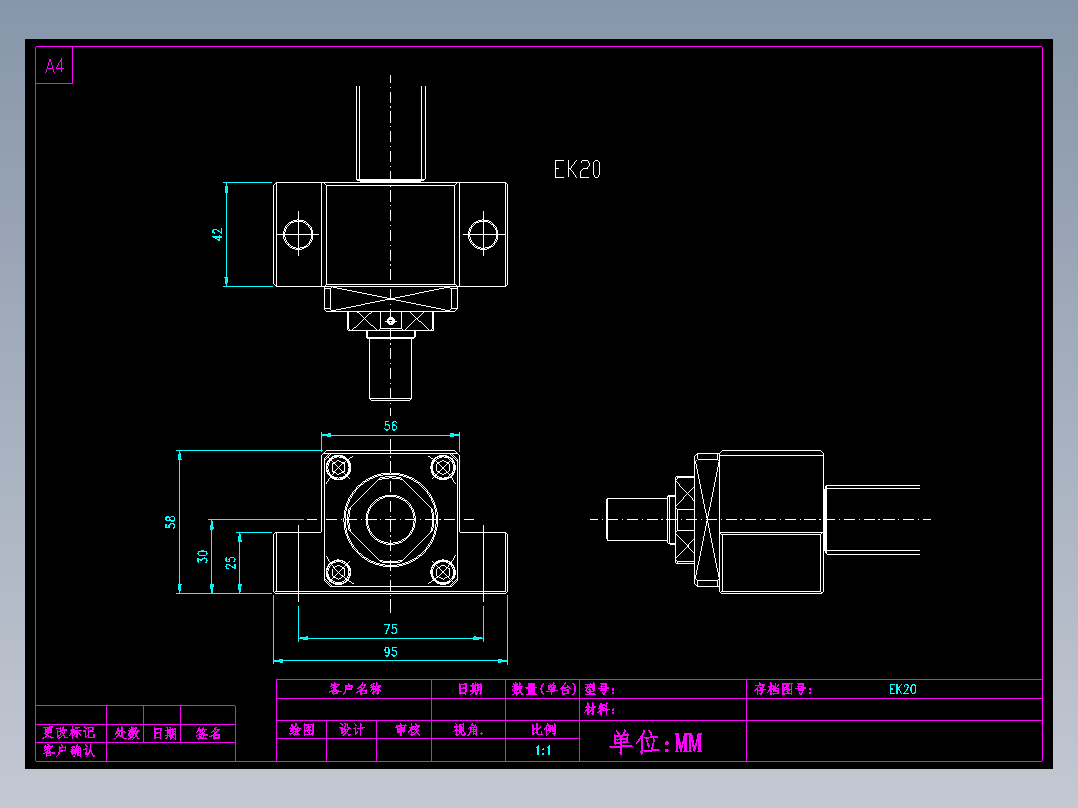Select the 30 dimension text
This screenshot has width=1078, height=808.
(202, 556)
